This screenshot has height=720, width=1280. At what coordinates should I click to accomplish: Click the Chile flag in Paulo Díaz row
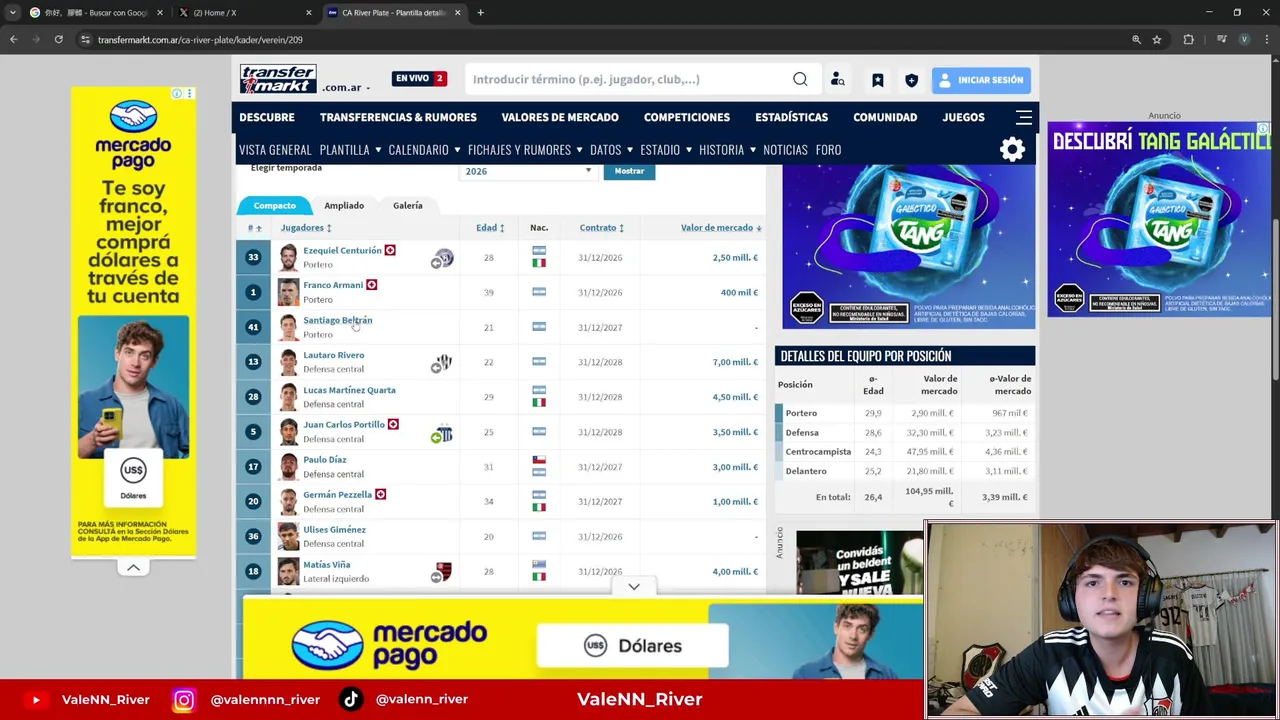(x=539, y=461)
